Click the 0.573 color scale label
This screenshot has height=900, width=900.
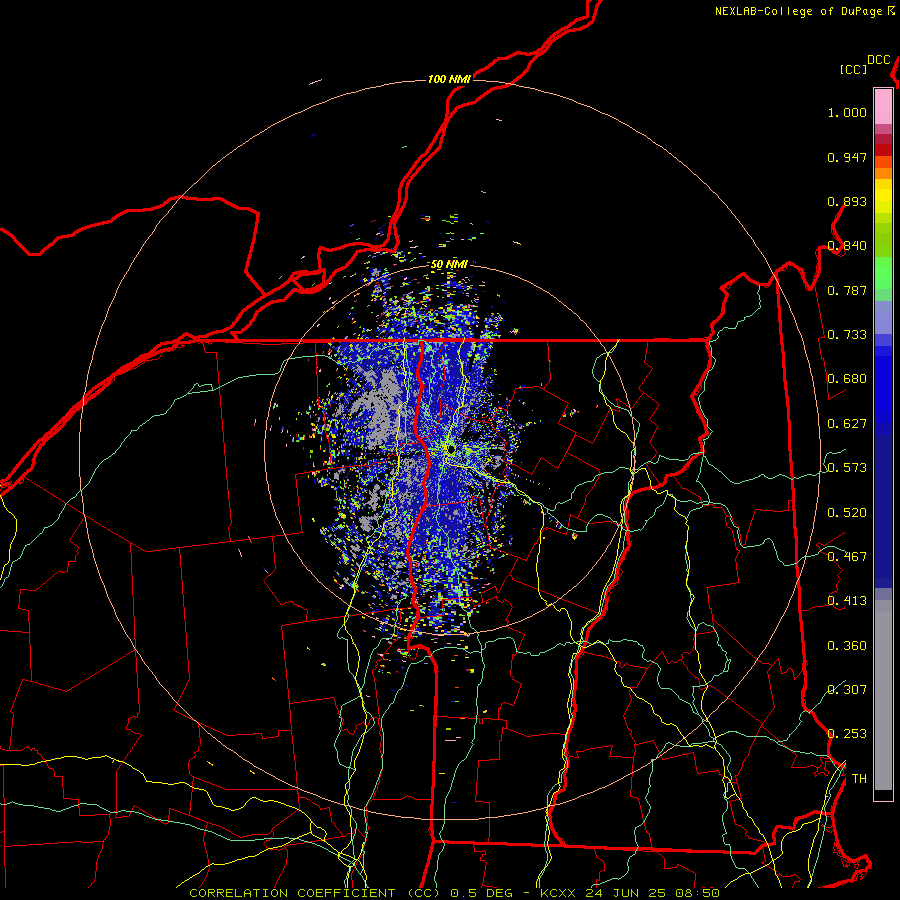pyautogui.click(x=847, y=468)
